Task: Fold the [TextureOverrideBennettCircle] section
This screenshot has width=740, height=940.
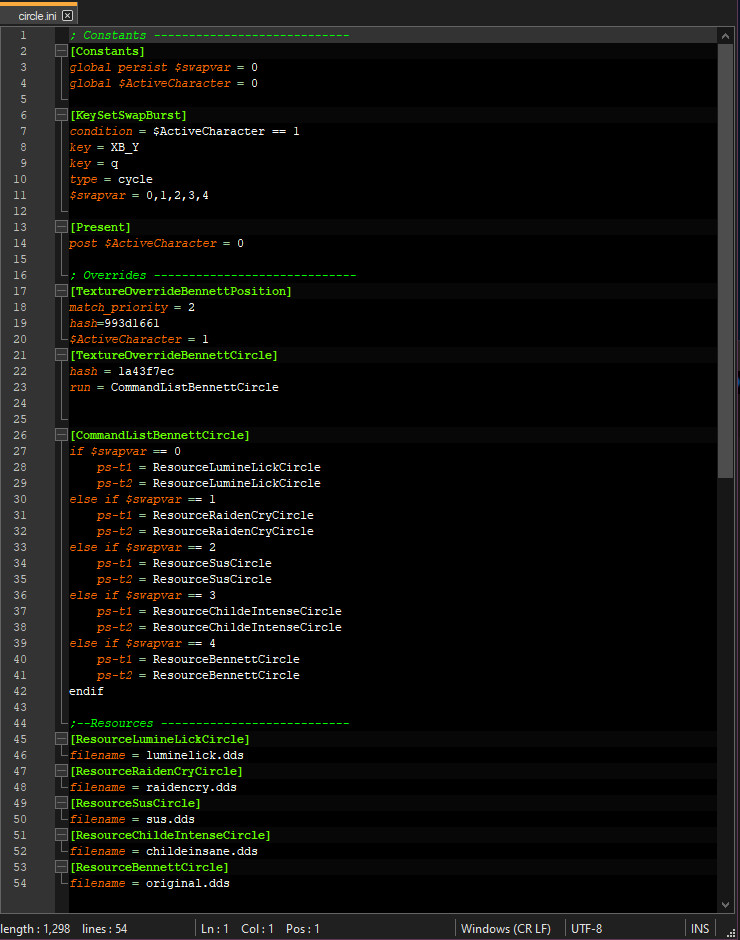Action: click(x=61, y=355)
